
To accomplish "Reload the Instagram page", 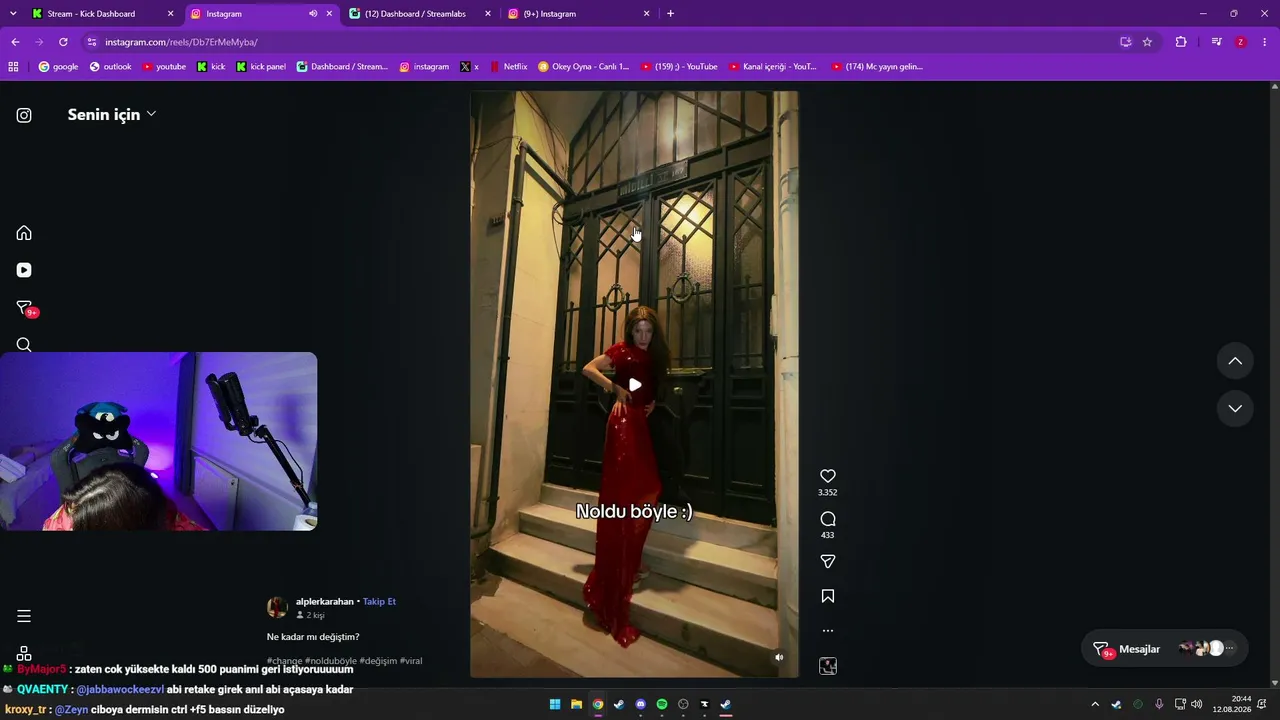I will [x=63, y=42].
